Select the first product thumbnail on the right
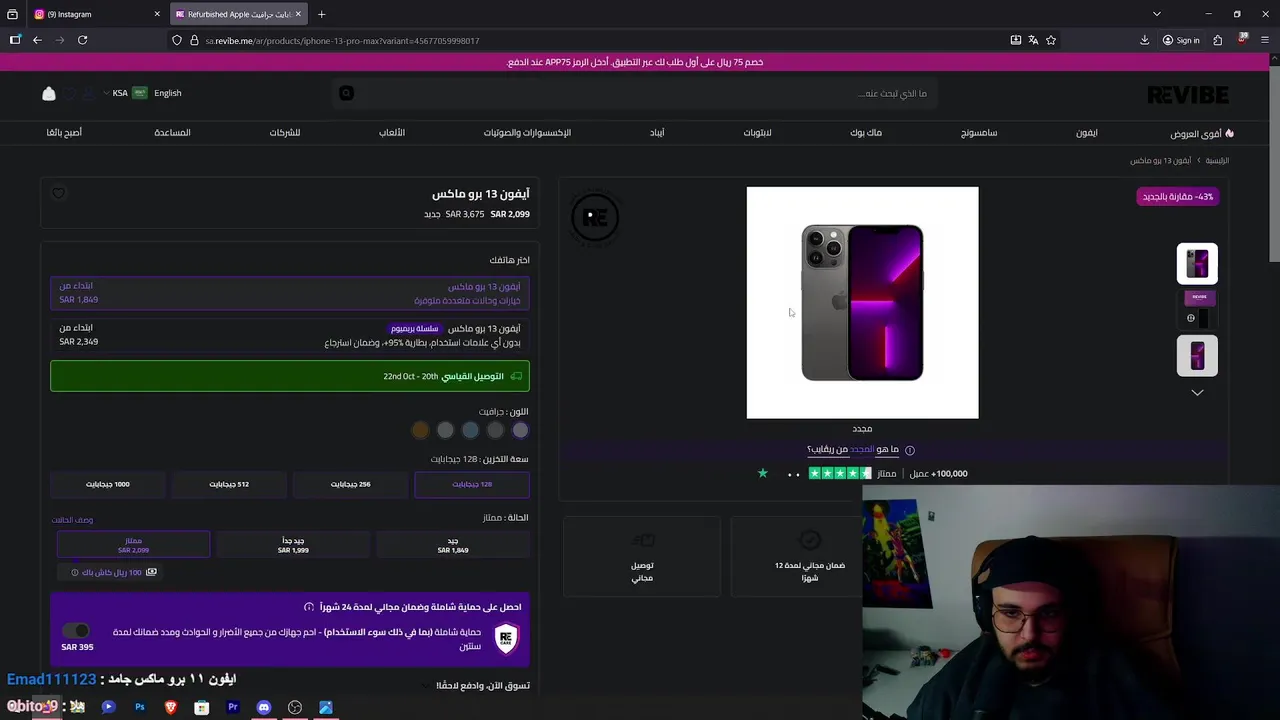Viewport: 1280px width, 720px height. [1197, 263]
